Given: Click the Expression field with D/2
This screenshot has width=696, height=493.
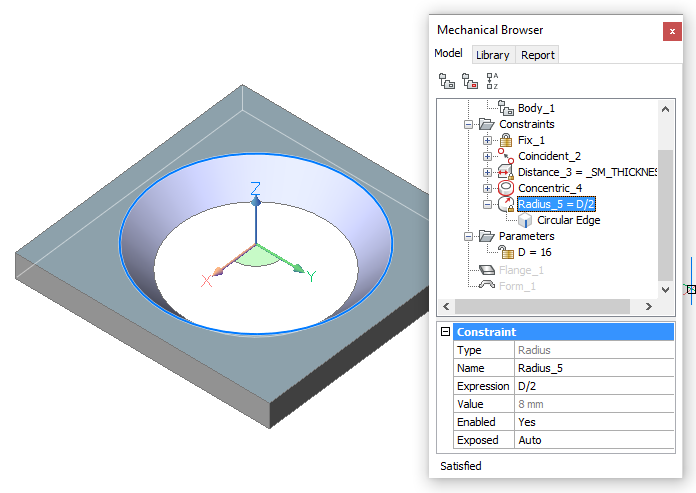Looking at the screenshot, I should pos(594,386).
